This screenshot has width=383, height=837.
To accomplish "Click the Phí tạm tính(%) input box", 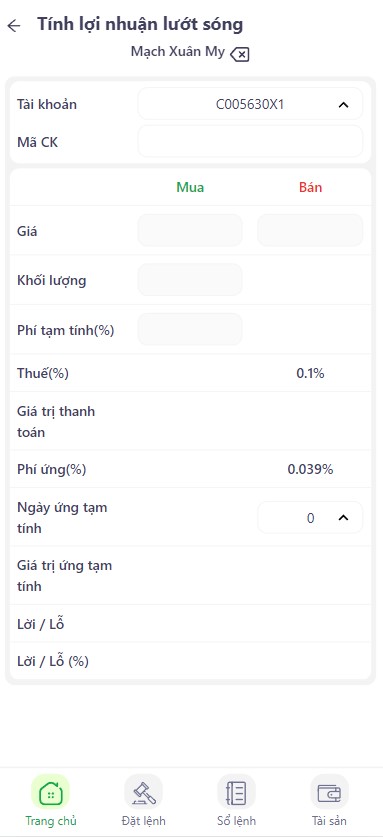I will tap(190, 329).
